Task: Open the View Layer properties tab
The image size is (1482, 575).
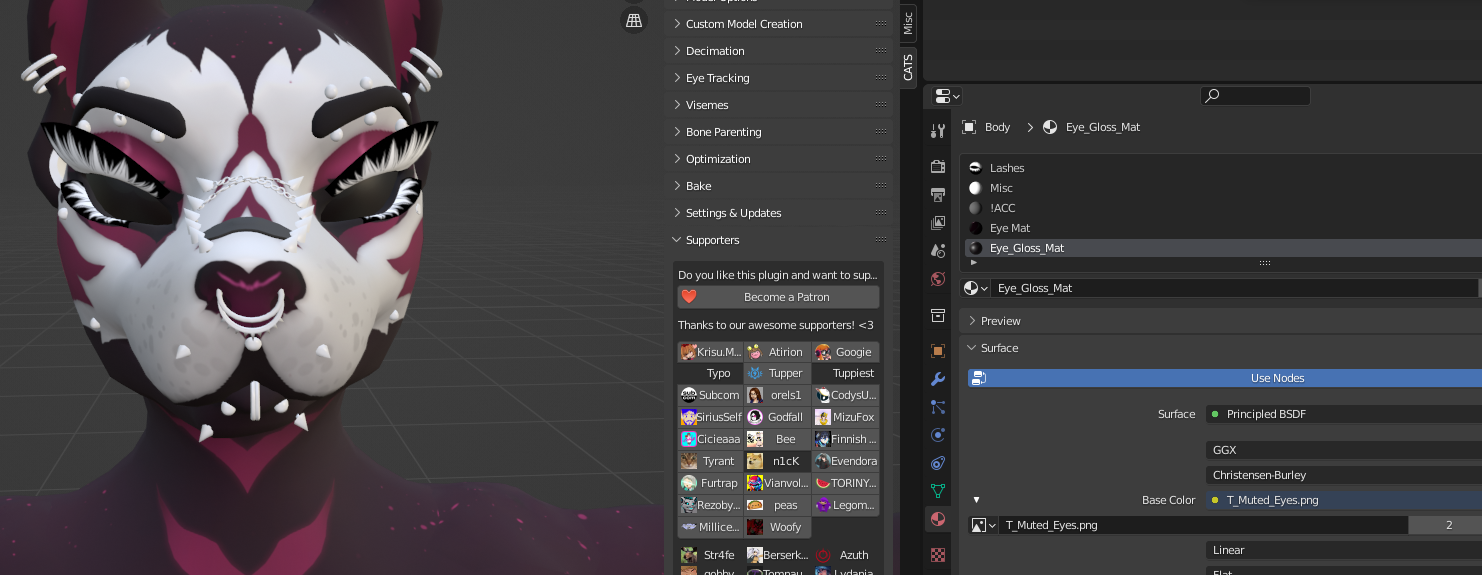Action: coord(938,222)
